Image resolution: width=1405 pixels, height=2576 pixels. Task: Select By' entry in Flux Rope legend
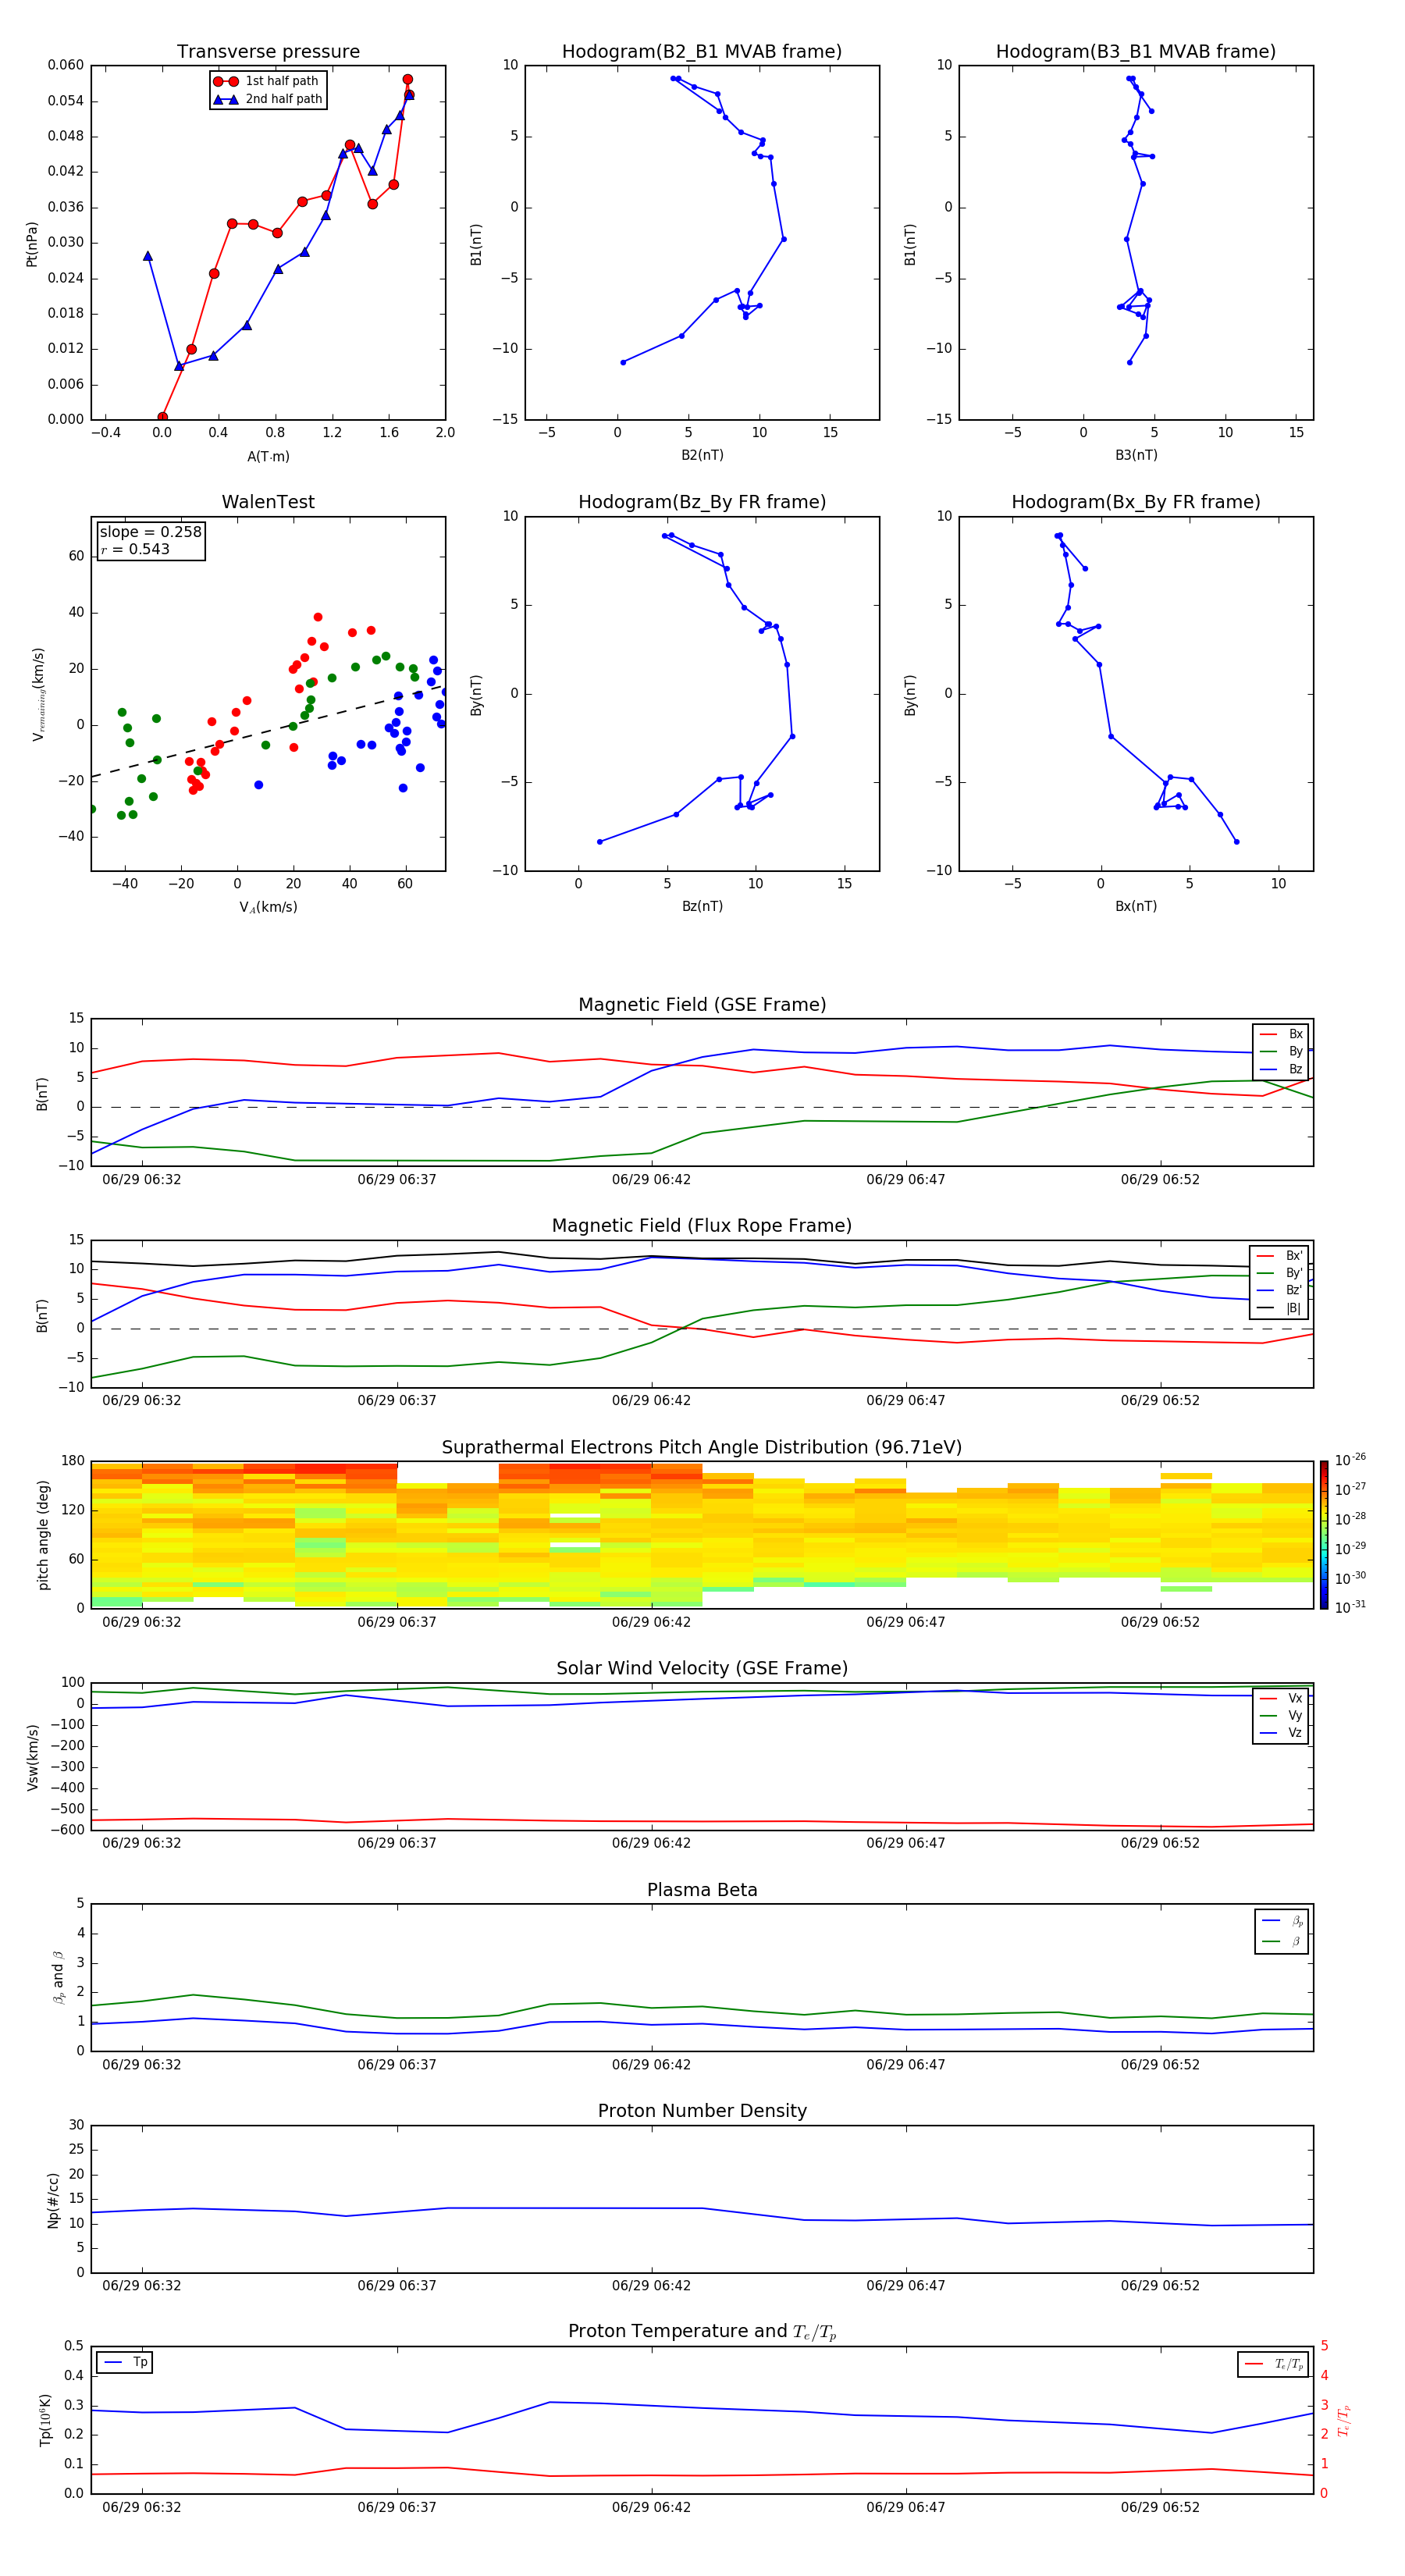coord(1279,1273)
